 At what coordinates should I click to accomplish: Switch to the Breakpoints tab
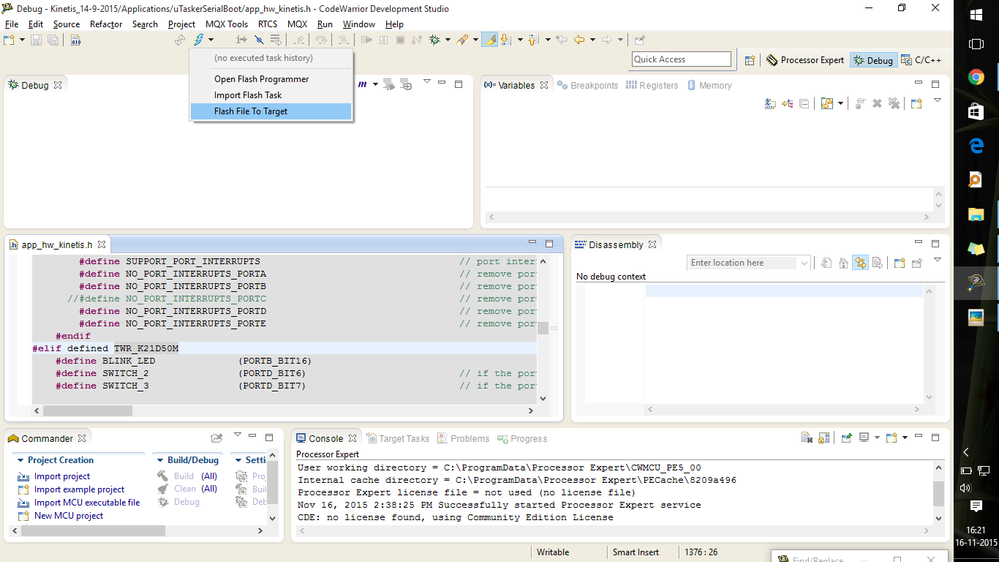587,85
